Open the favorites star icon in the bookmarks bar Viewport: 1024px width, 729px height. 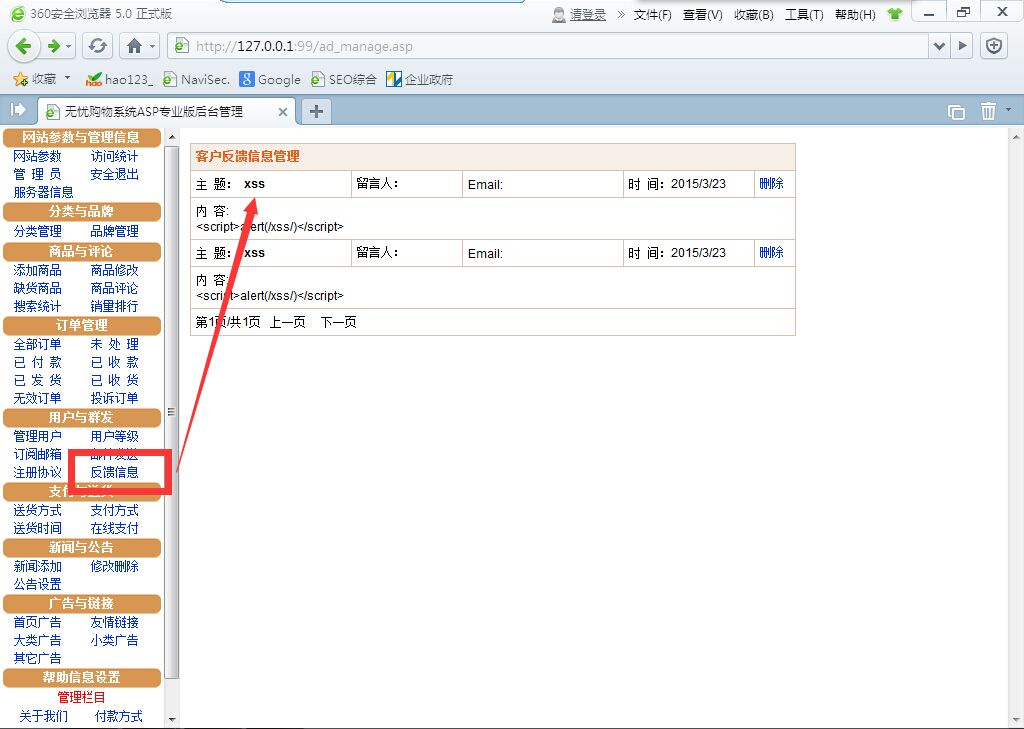click(x=20, y=80)
